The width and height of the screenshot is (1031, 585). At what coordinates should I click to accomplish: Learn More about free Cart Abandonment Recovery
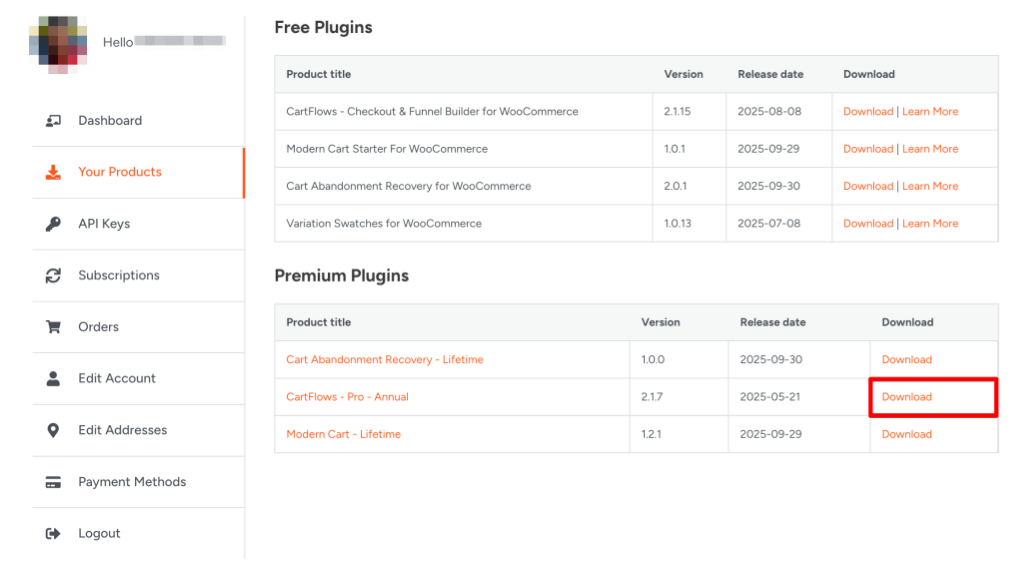tap(930, 186)
